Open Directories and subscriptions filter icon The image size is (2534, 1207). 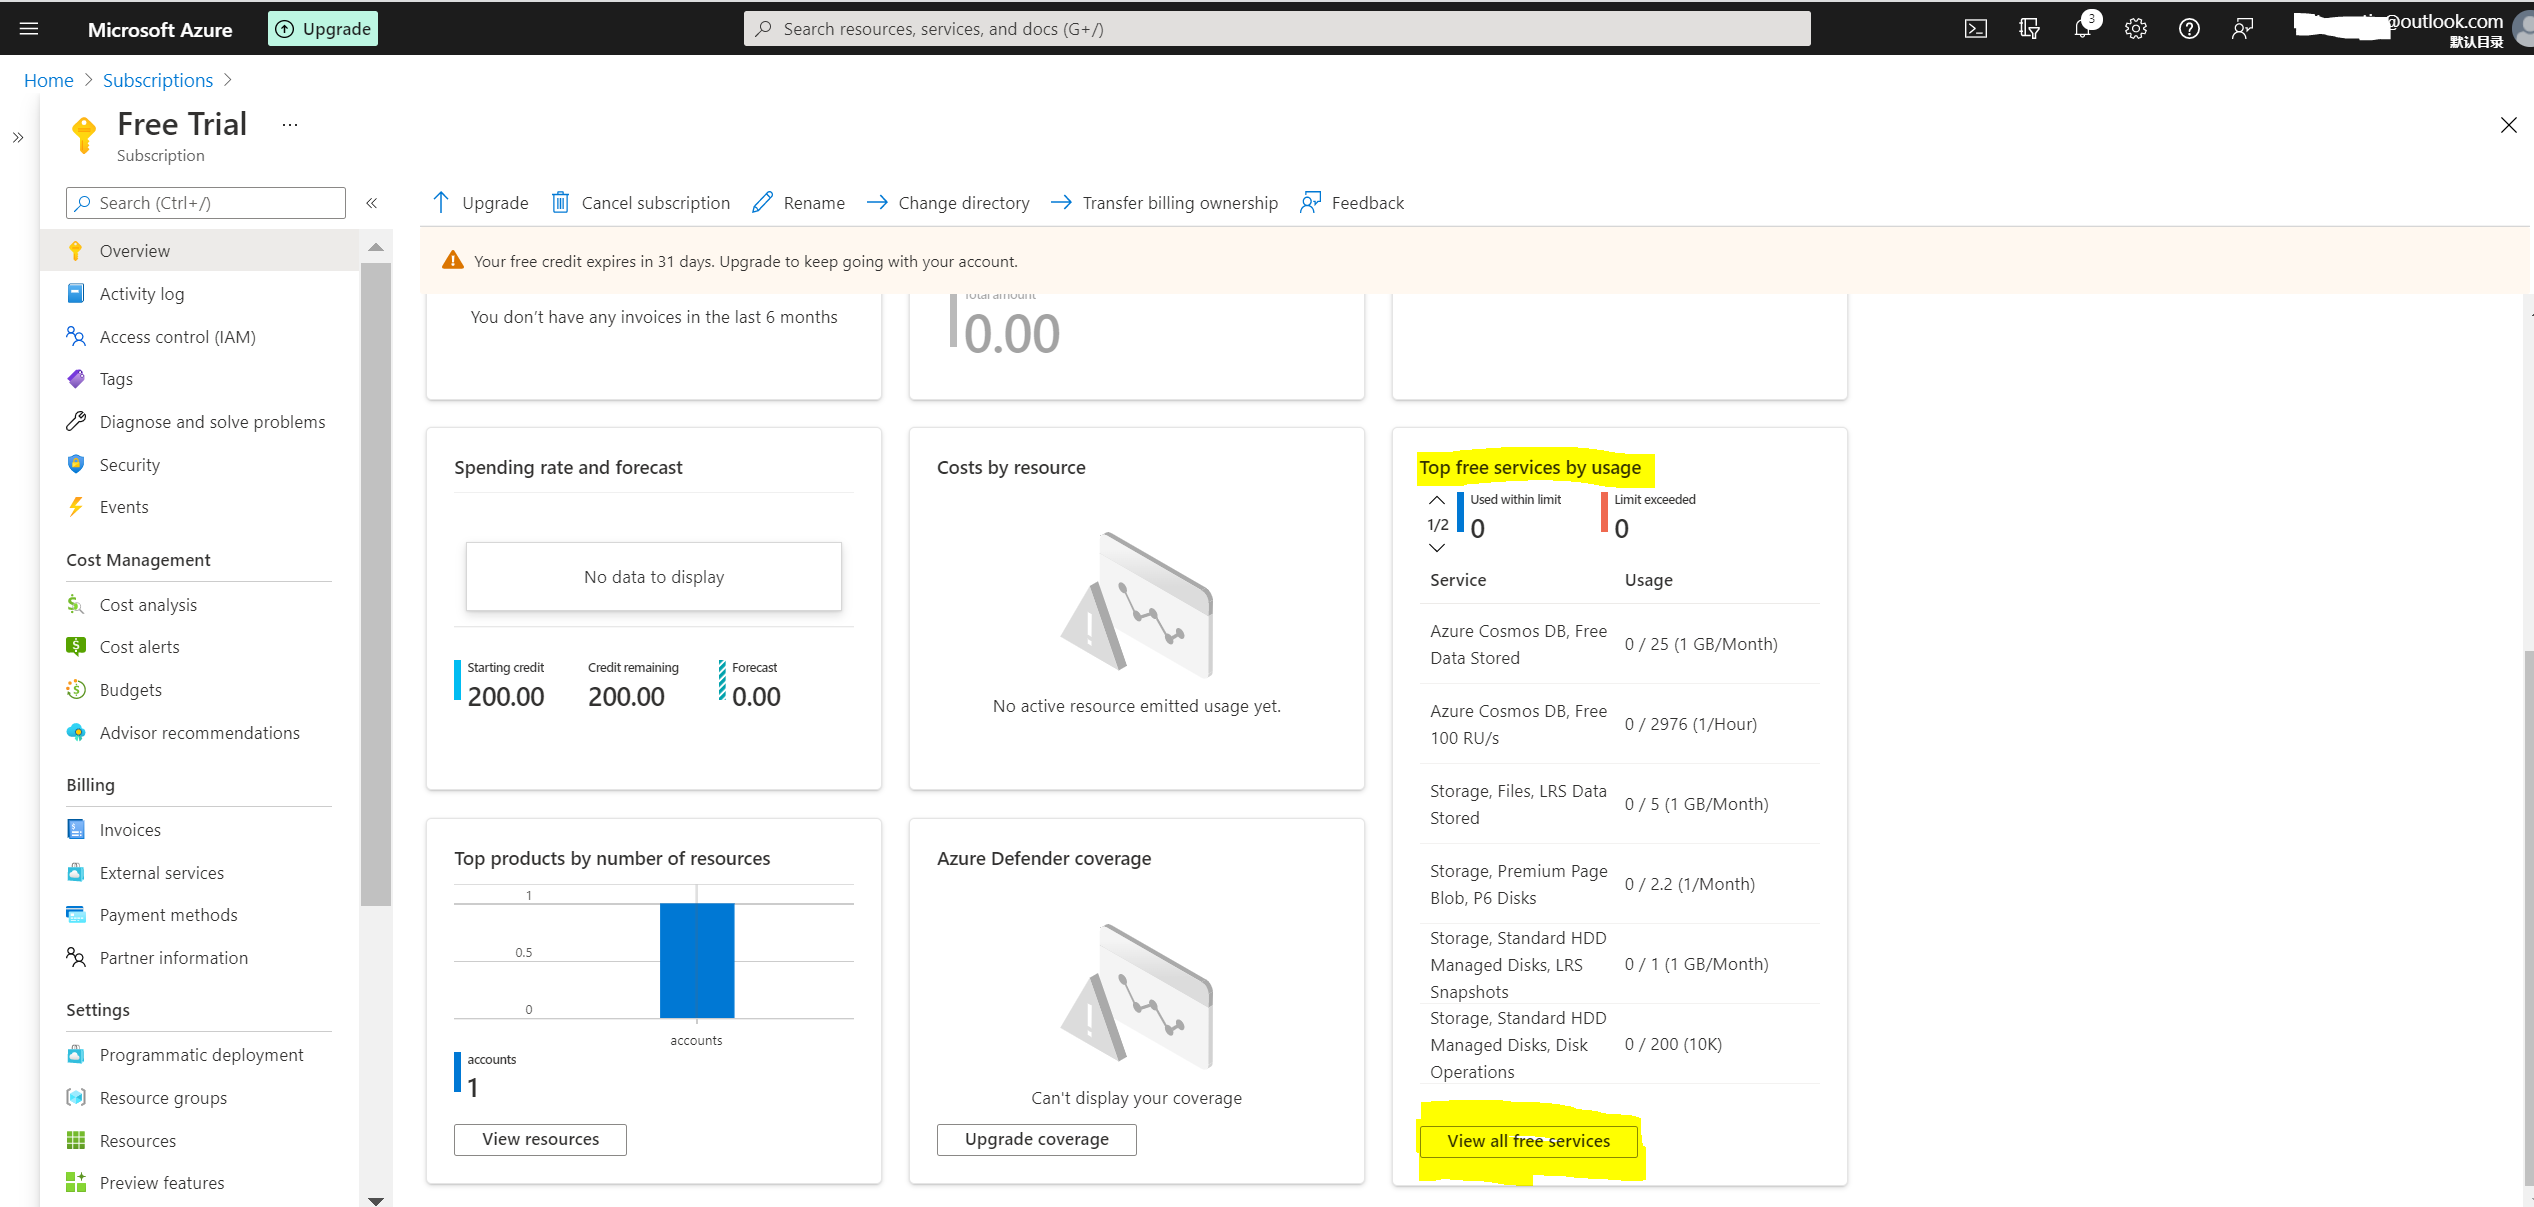[2029, 28]
